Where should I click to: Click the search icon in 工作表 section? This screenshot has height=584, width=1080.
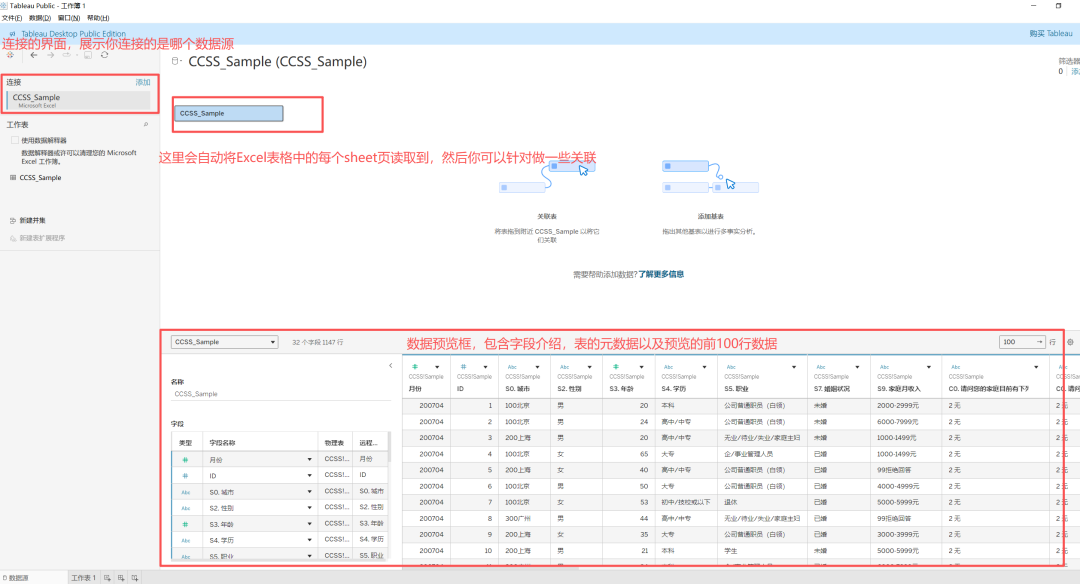pyautogui.click(x=145, y=125)
